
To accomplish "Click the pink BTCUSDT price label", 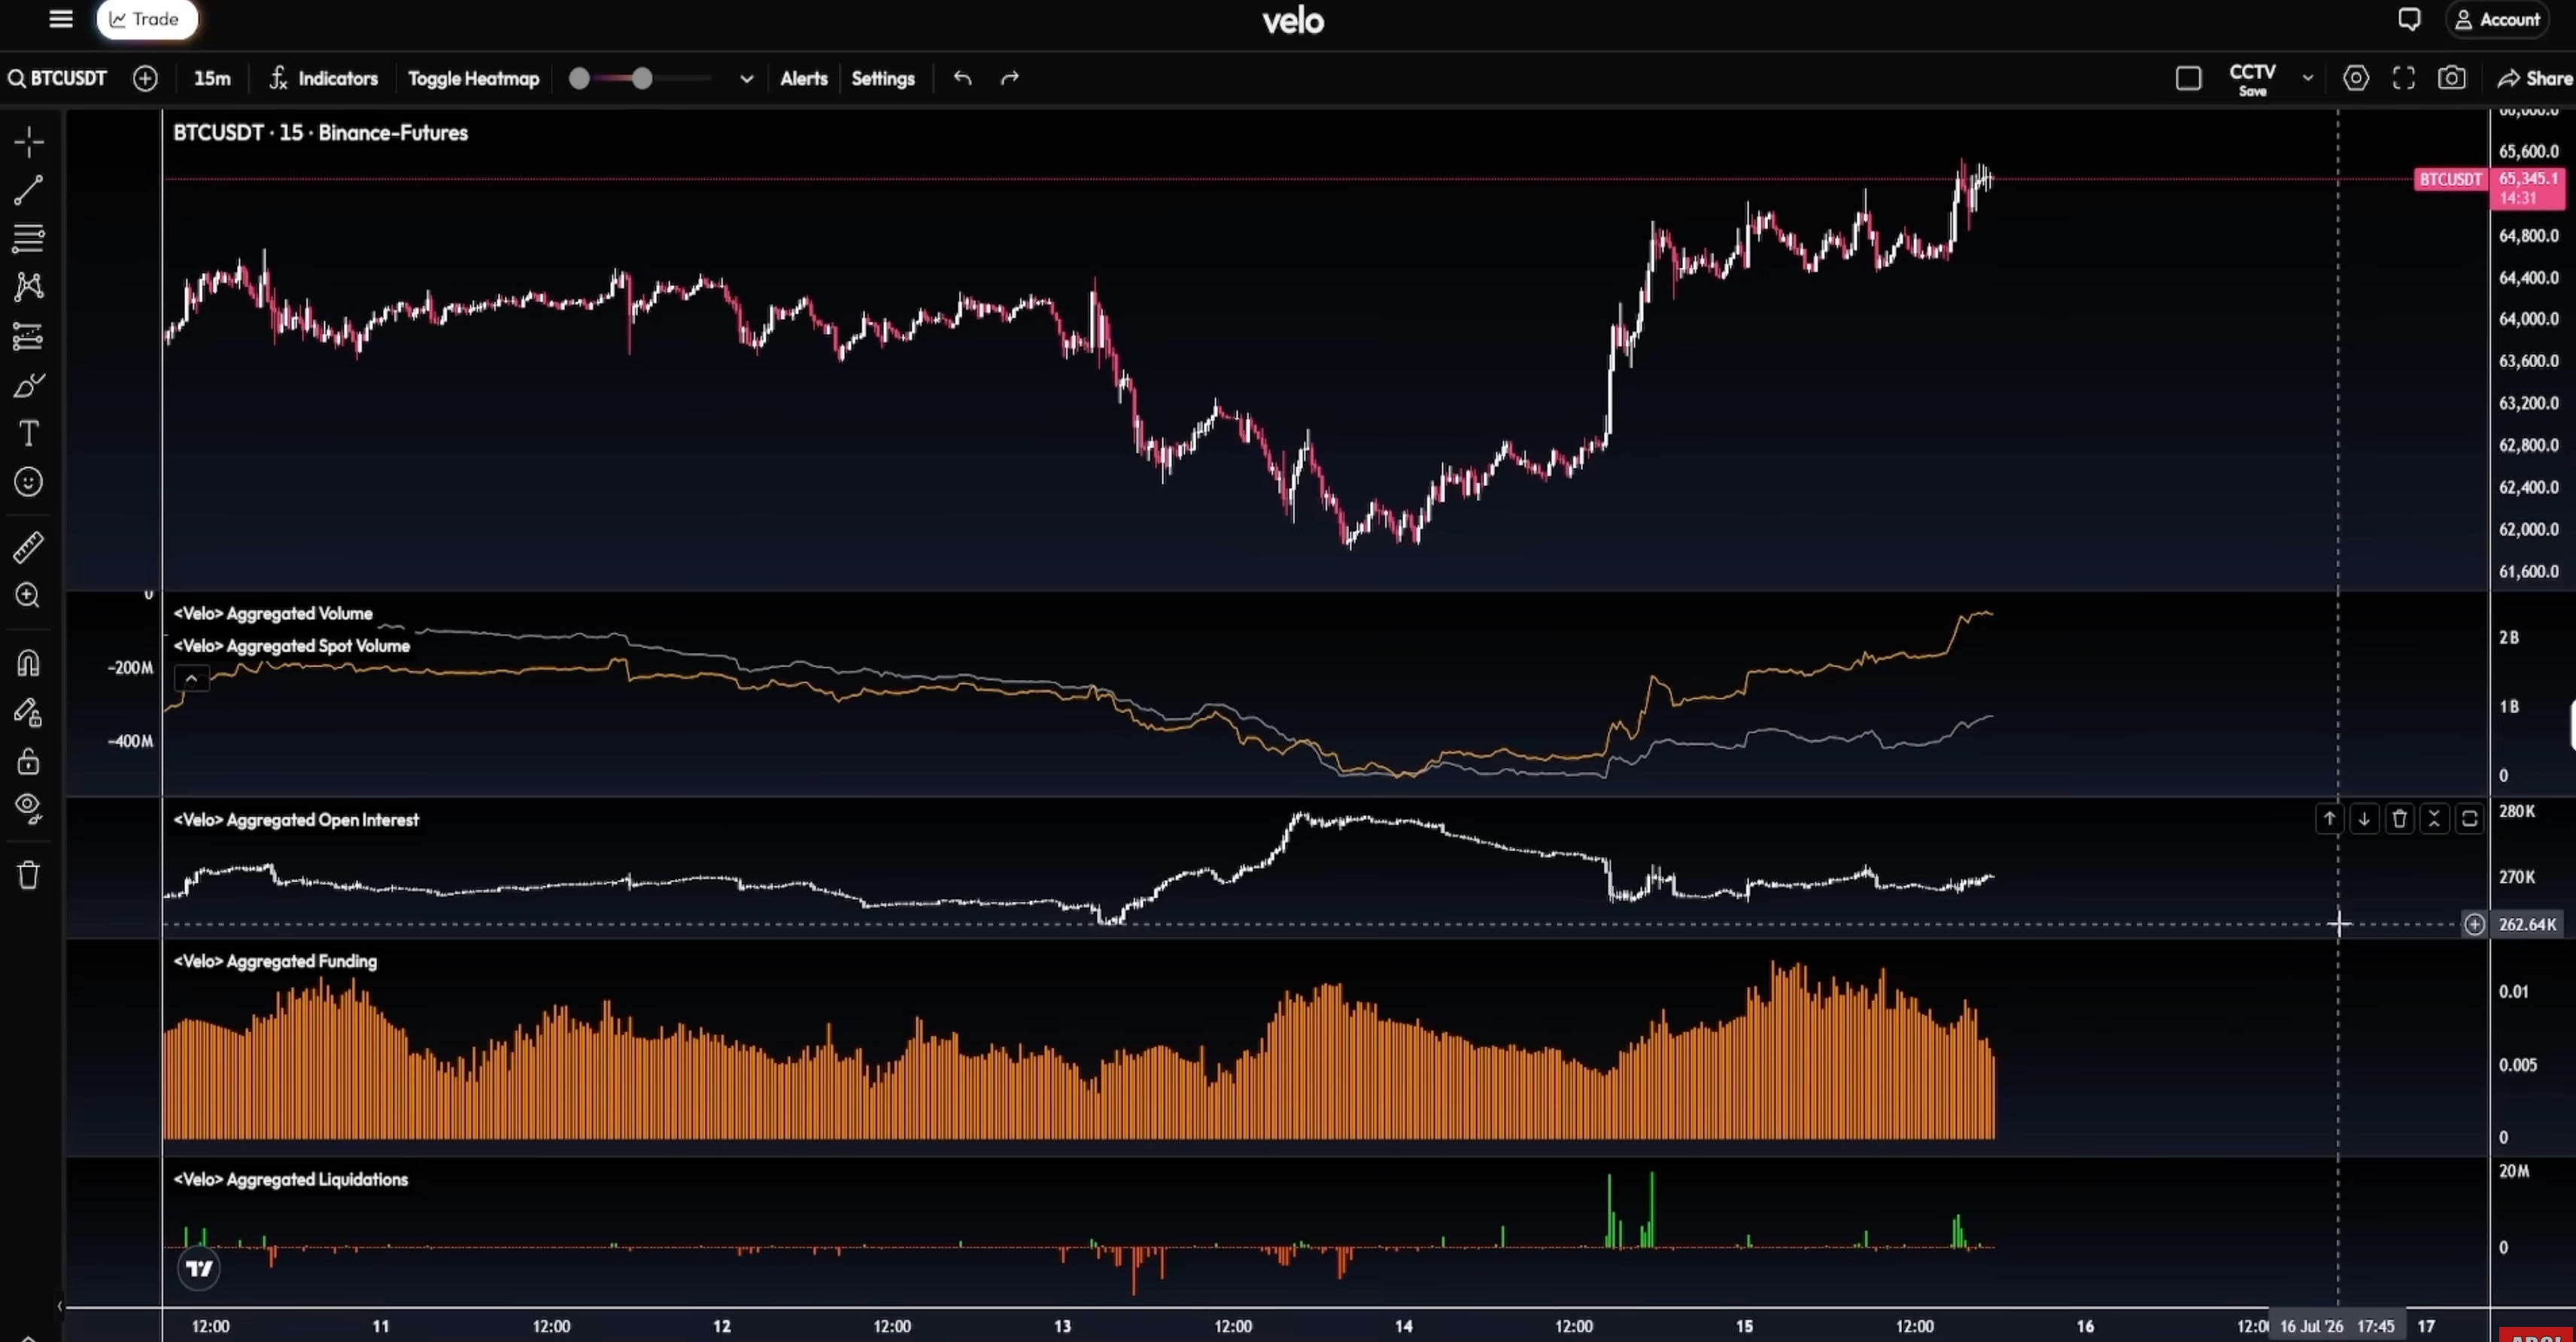I will [x=2450, y=179].
